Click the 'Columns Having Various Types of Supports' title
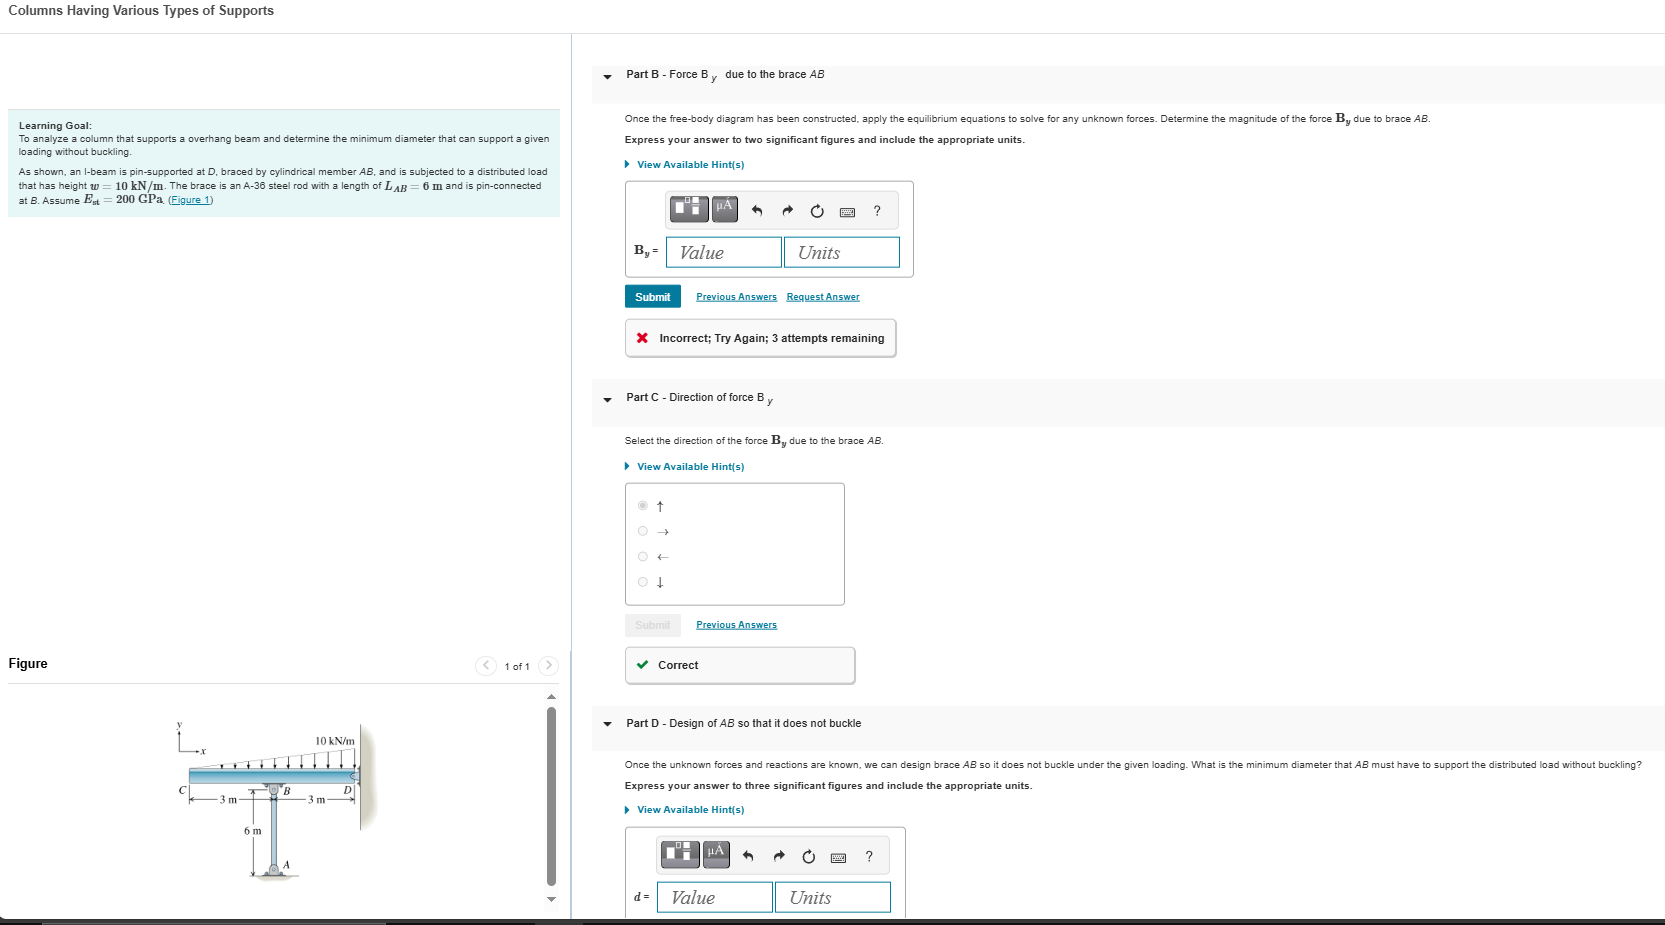Viewport: 1665px width, 925px height. (141, 11)
